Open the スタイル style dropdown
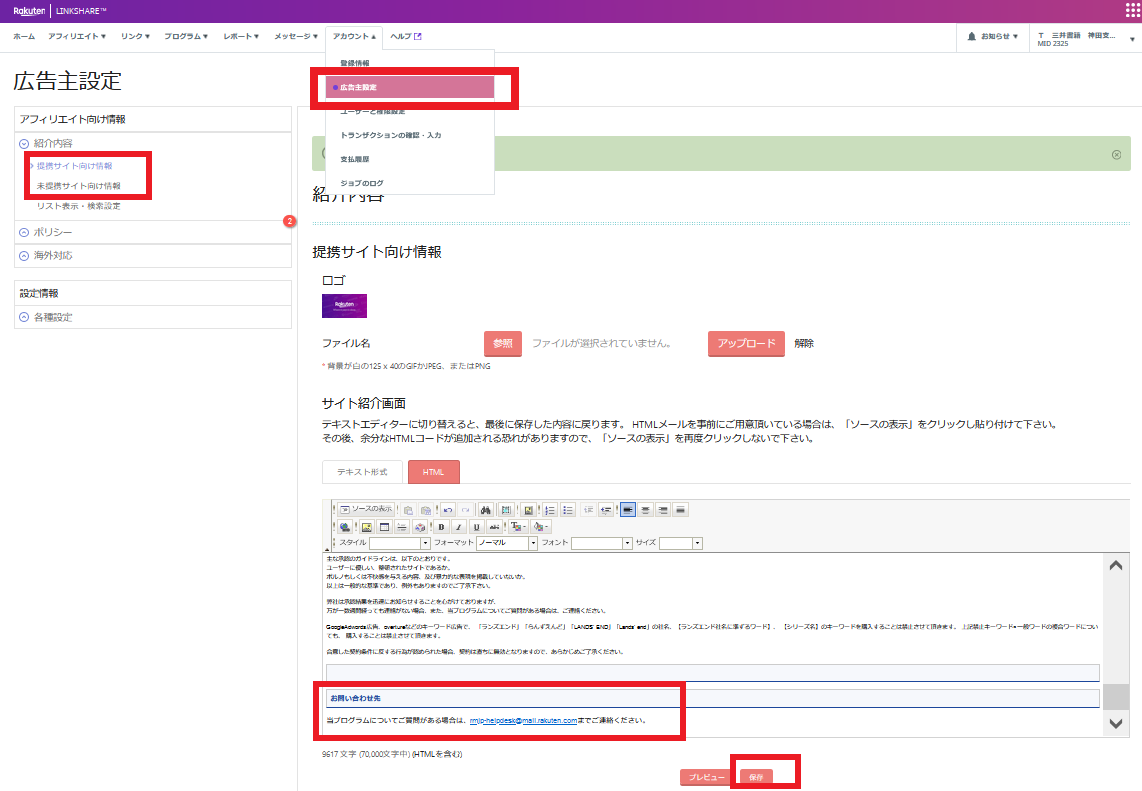The height and width of the screenshot is (791, 1142). (x=399, y=543)
